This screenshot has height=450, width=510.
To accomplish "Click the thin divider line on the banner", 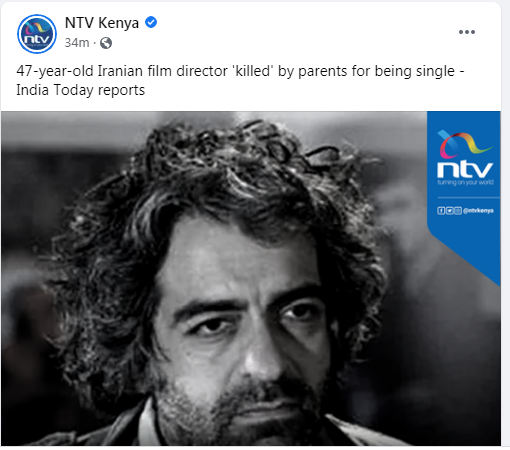I will [469, 198].
